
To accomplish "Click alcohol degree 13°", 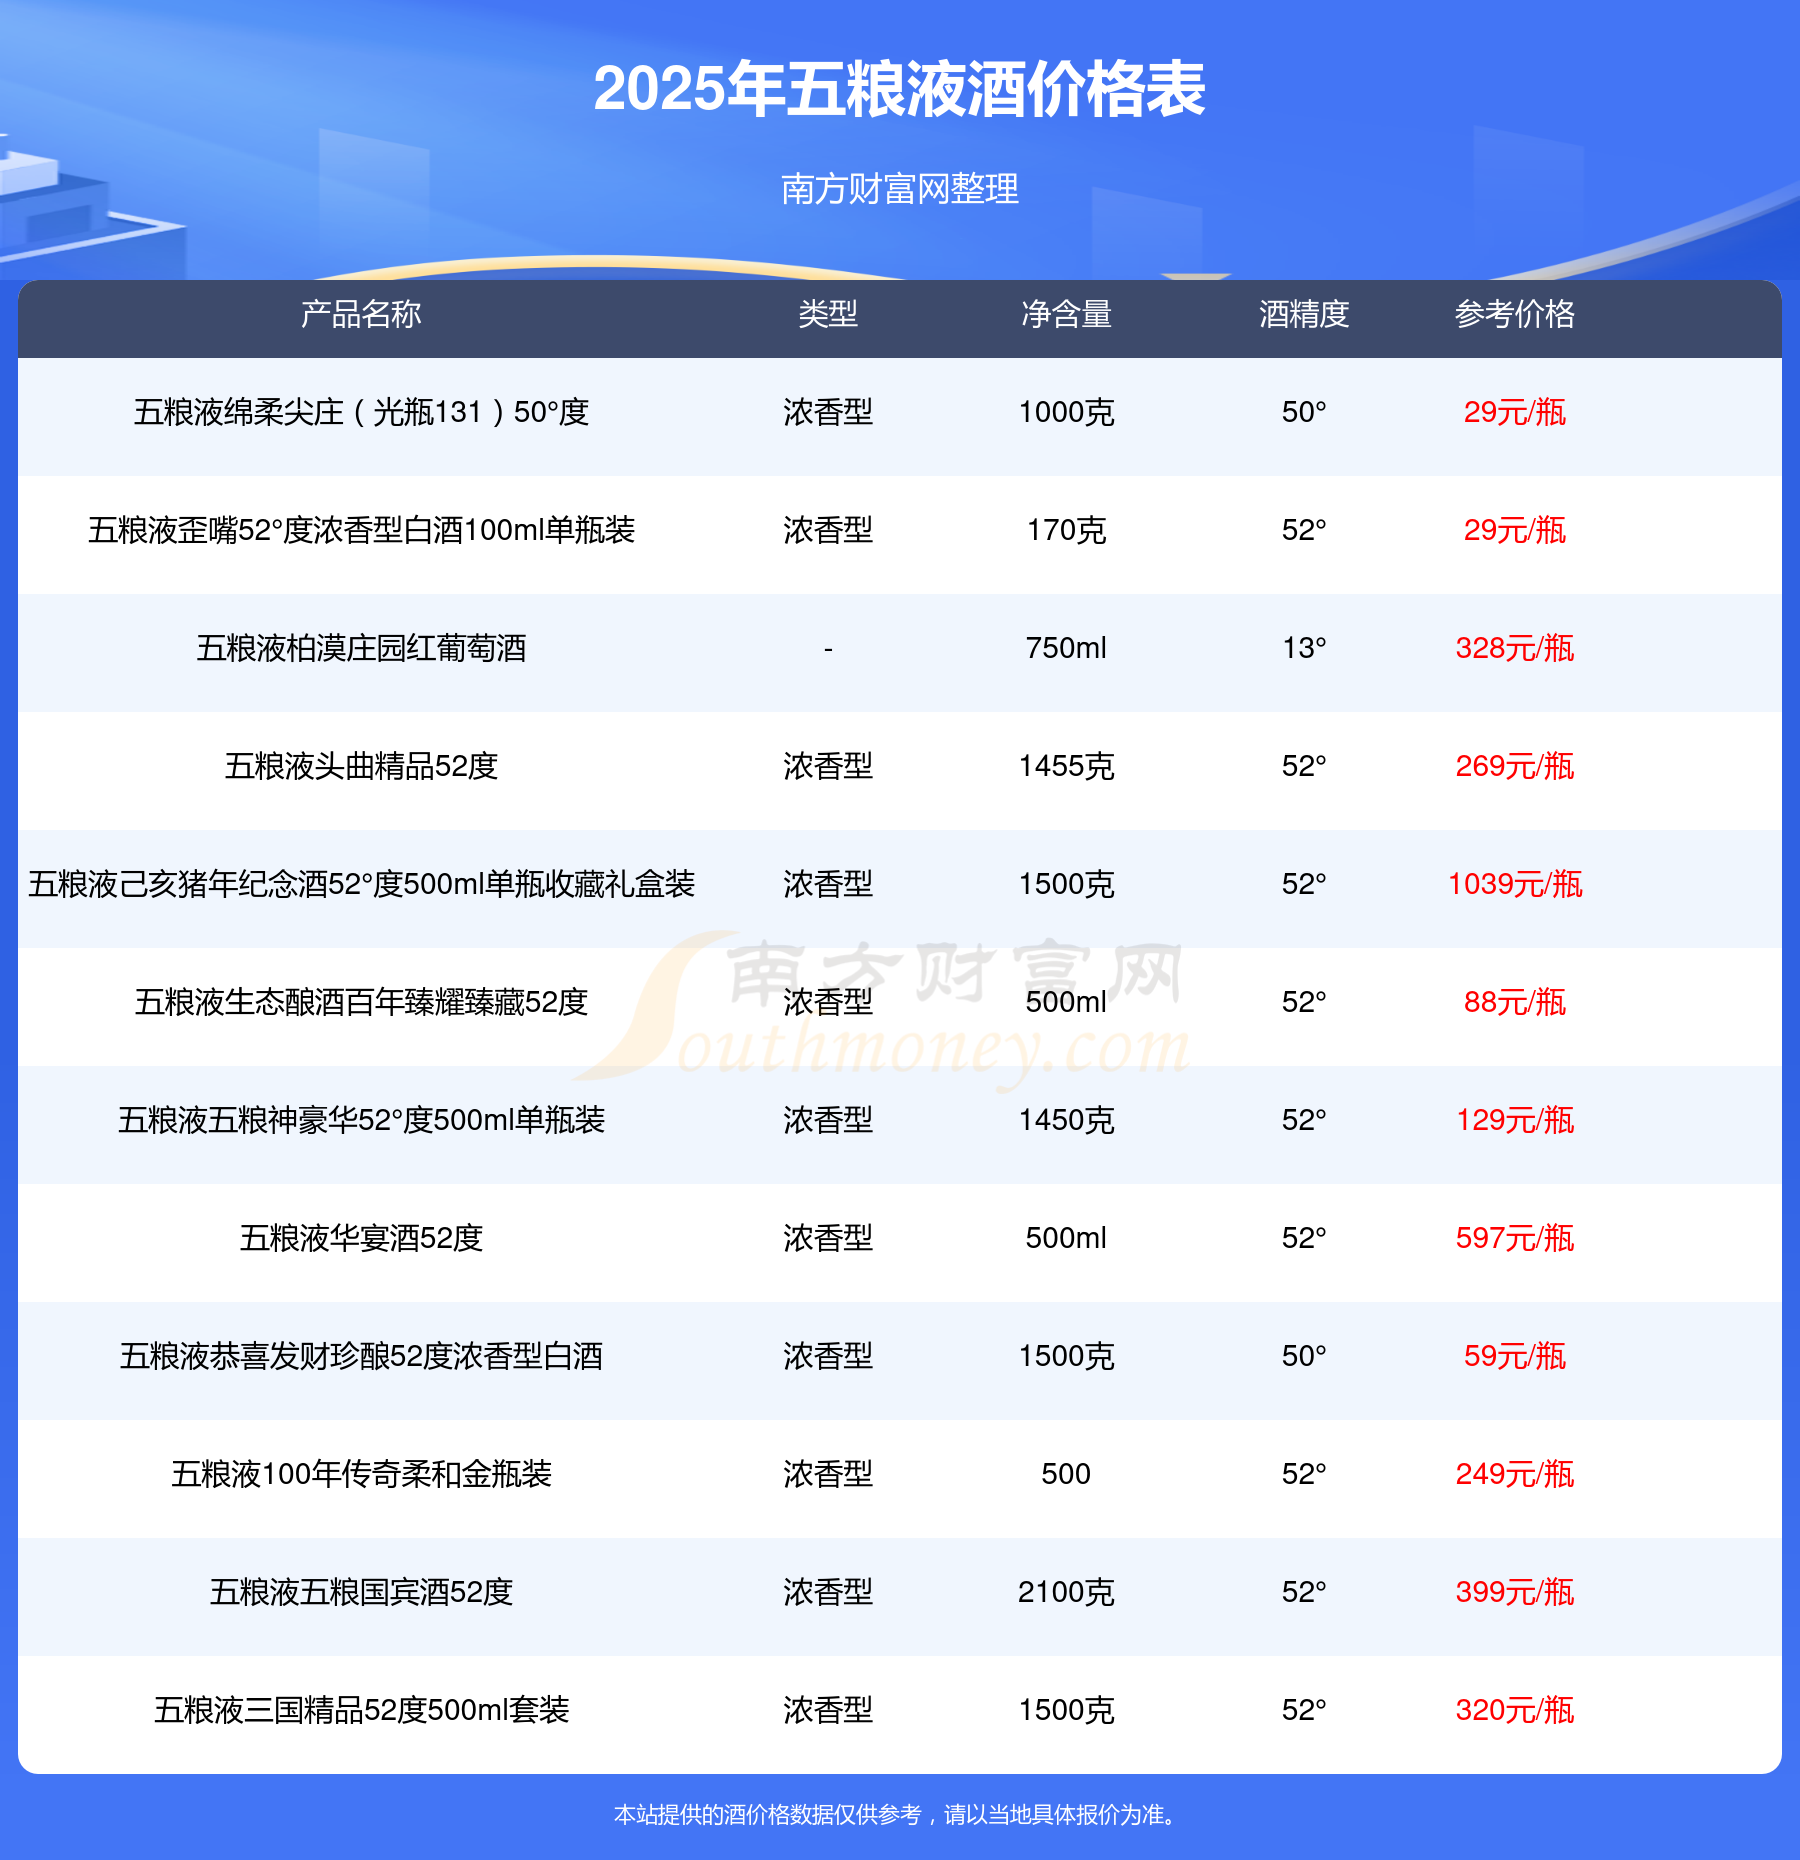I will click(x=1304, y=648).
